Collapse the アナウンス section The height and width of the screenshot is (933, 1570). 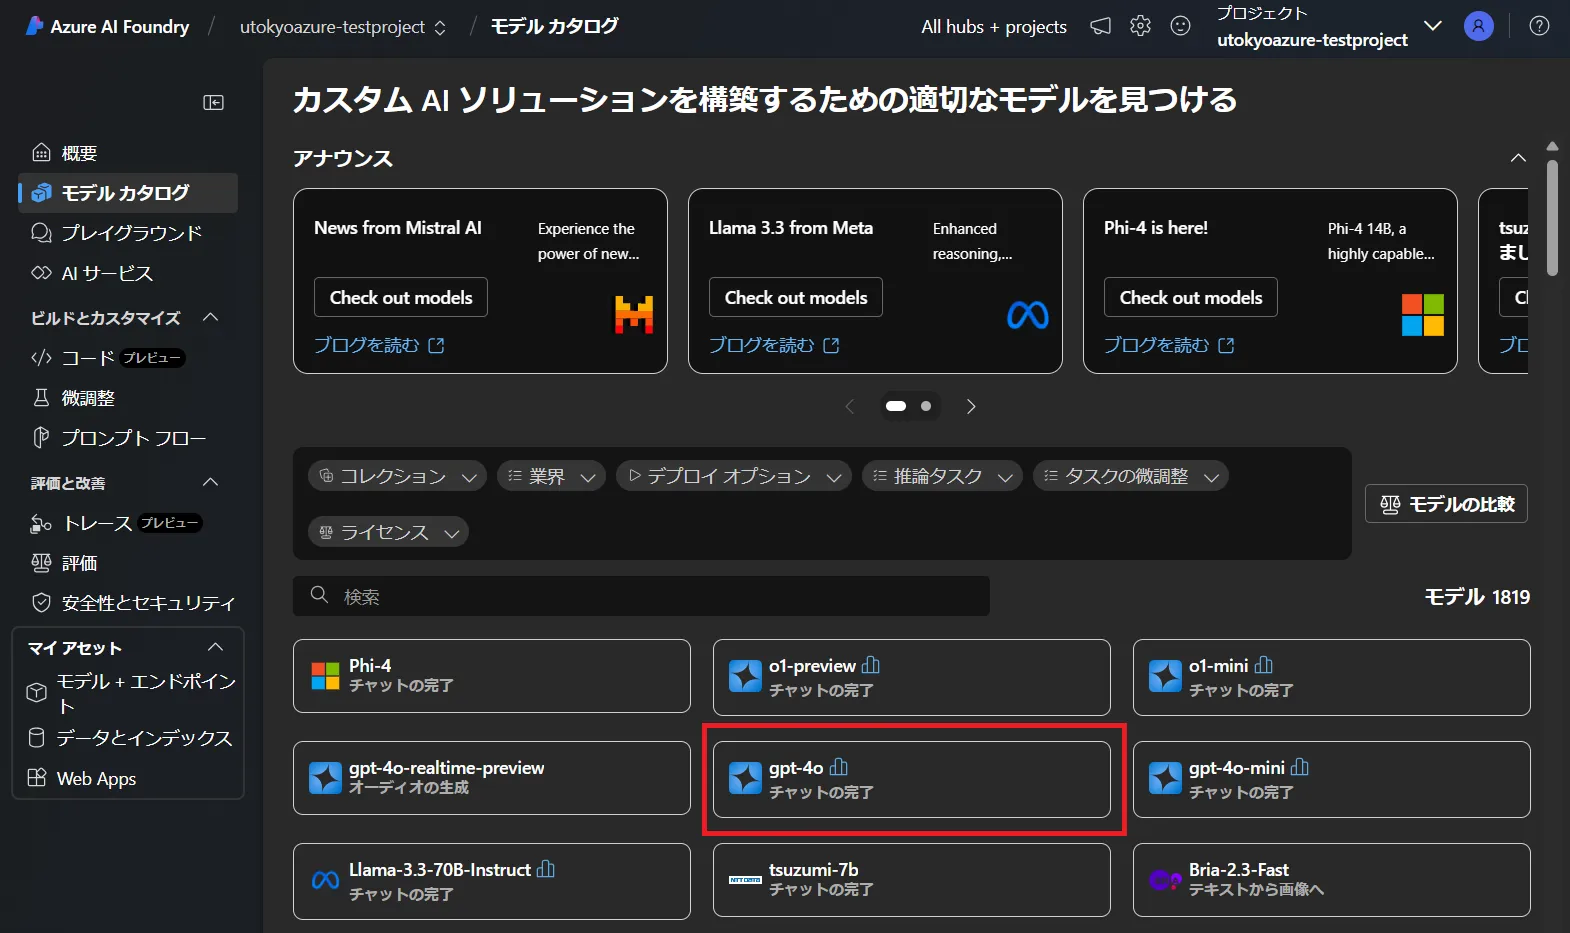[1517, 158]
